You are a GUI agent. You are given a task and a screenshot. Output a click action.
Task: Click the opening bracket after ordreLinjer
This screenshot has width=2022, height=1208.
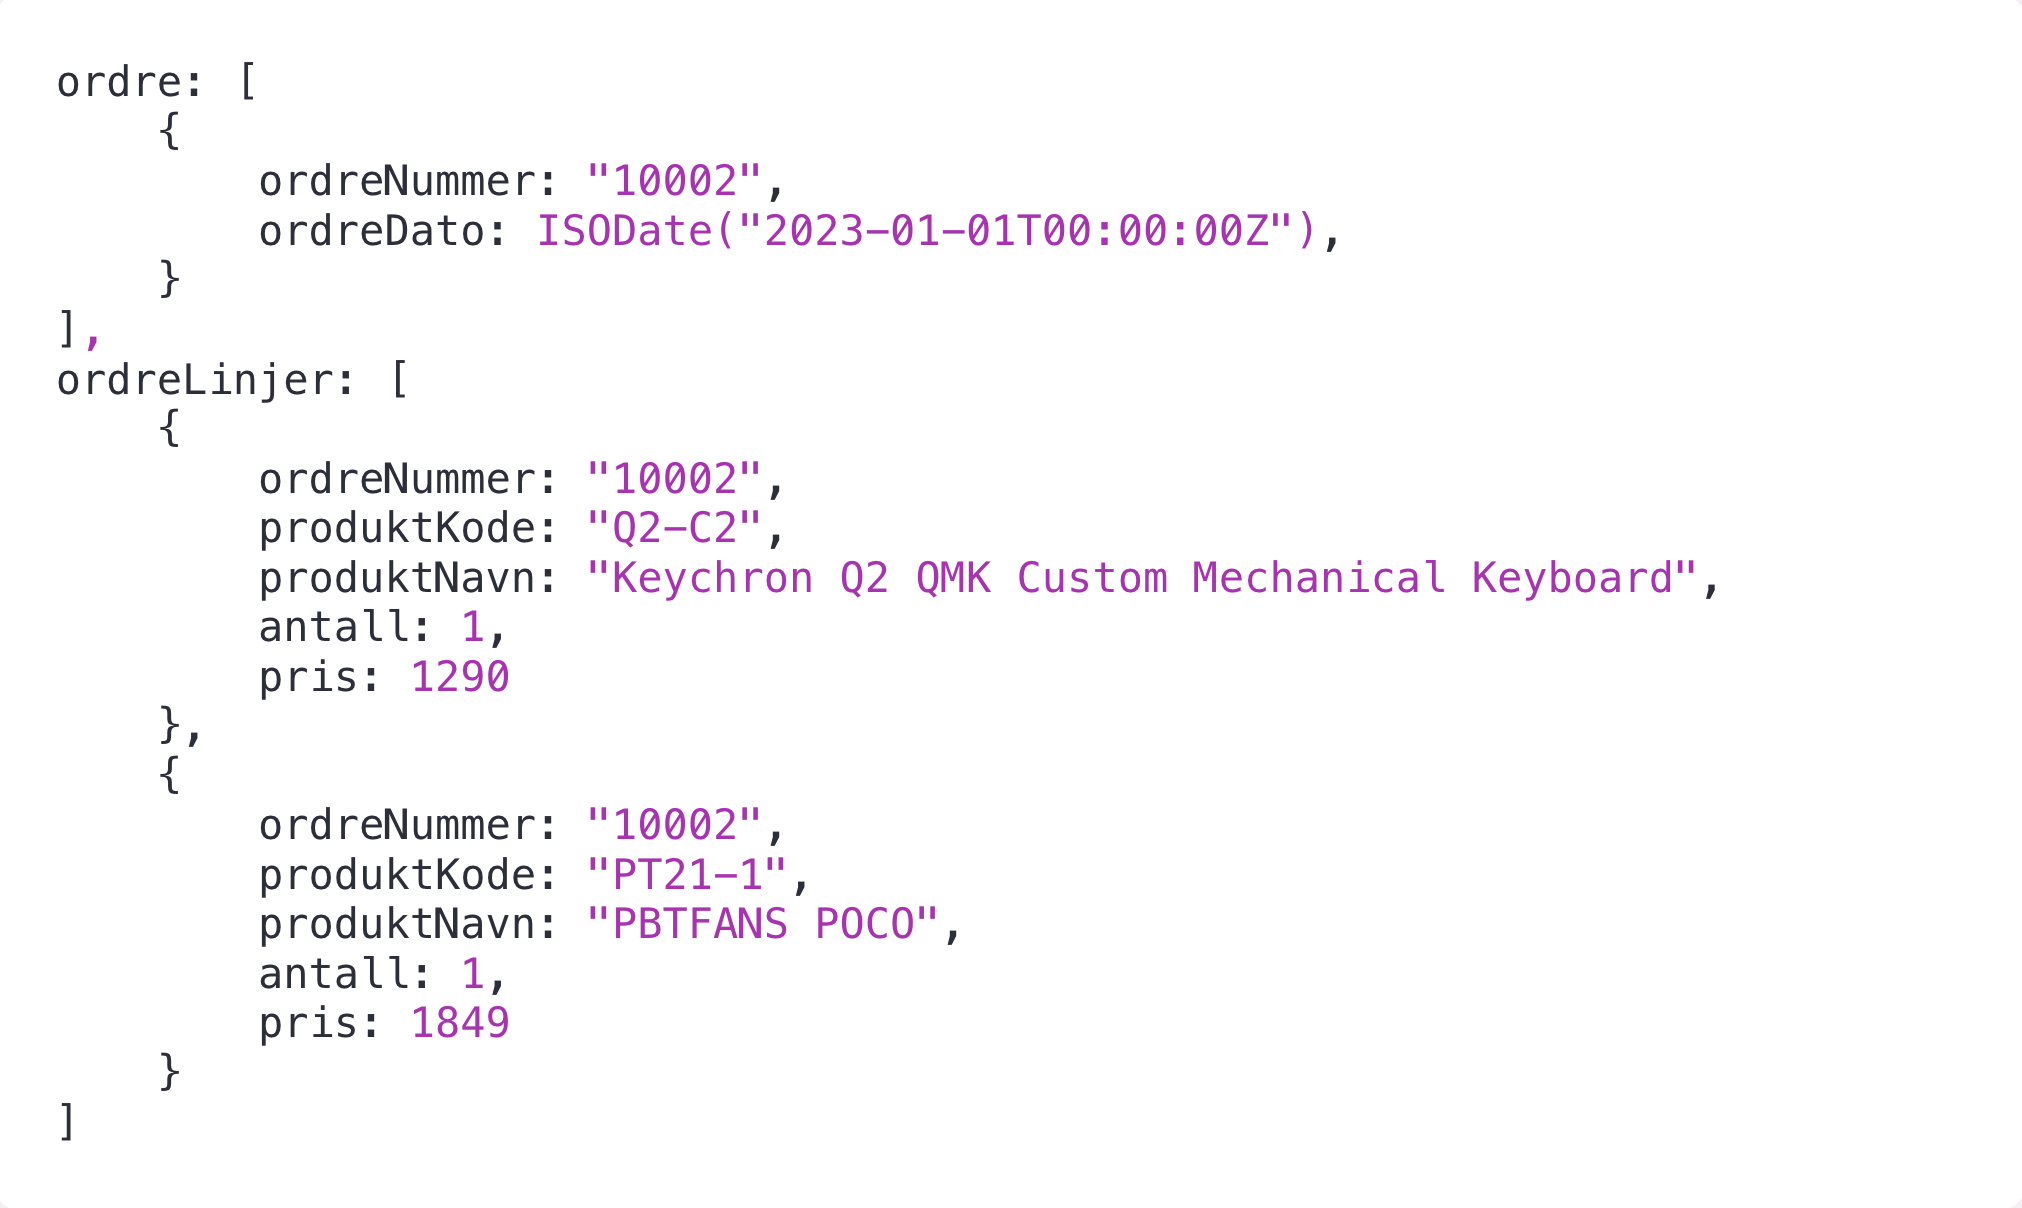(x=399, y=380)
